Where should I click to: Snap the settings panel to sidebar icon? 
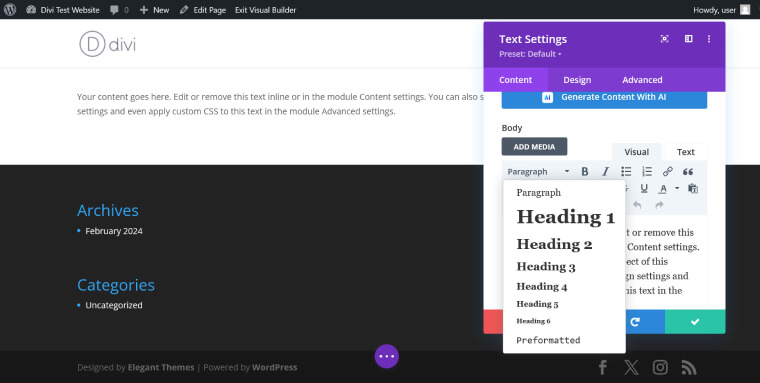688,39
